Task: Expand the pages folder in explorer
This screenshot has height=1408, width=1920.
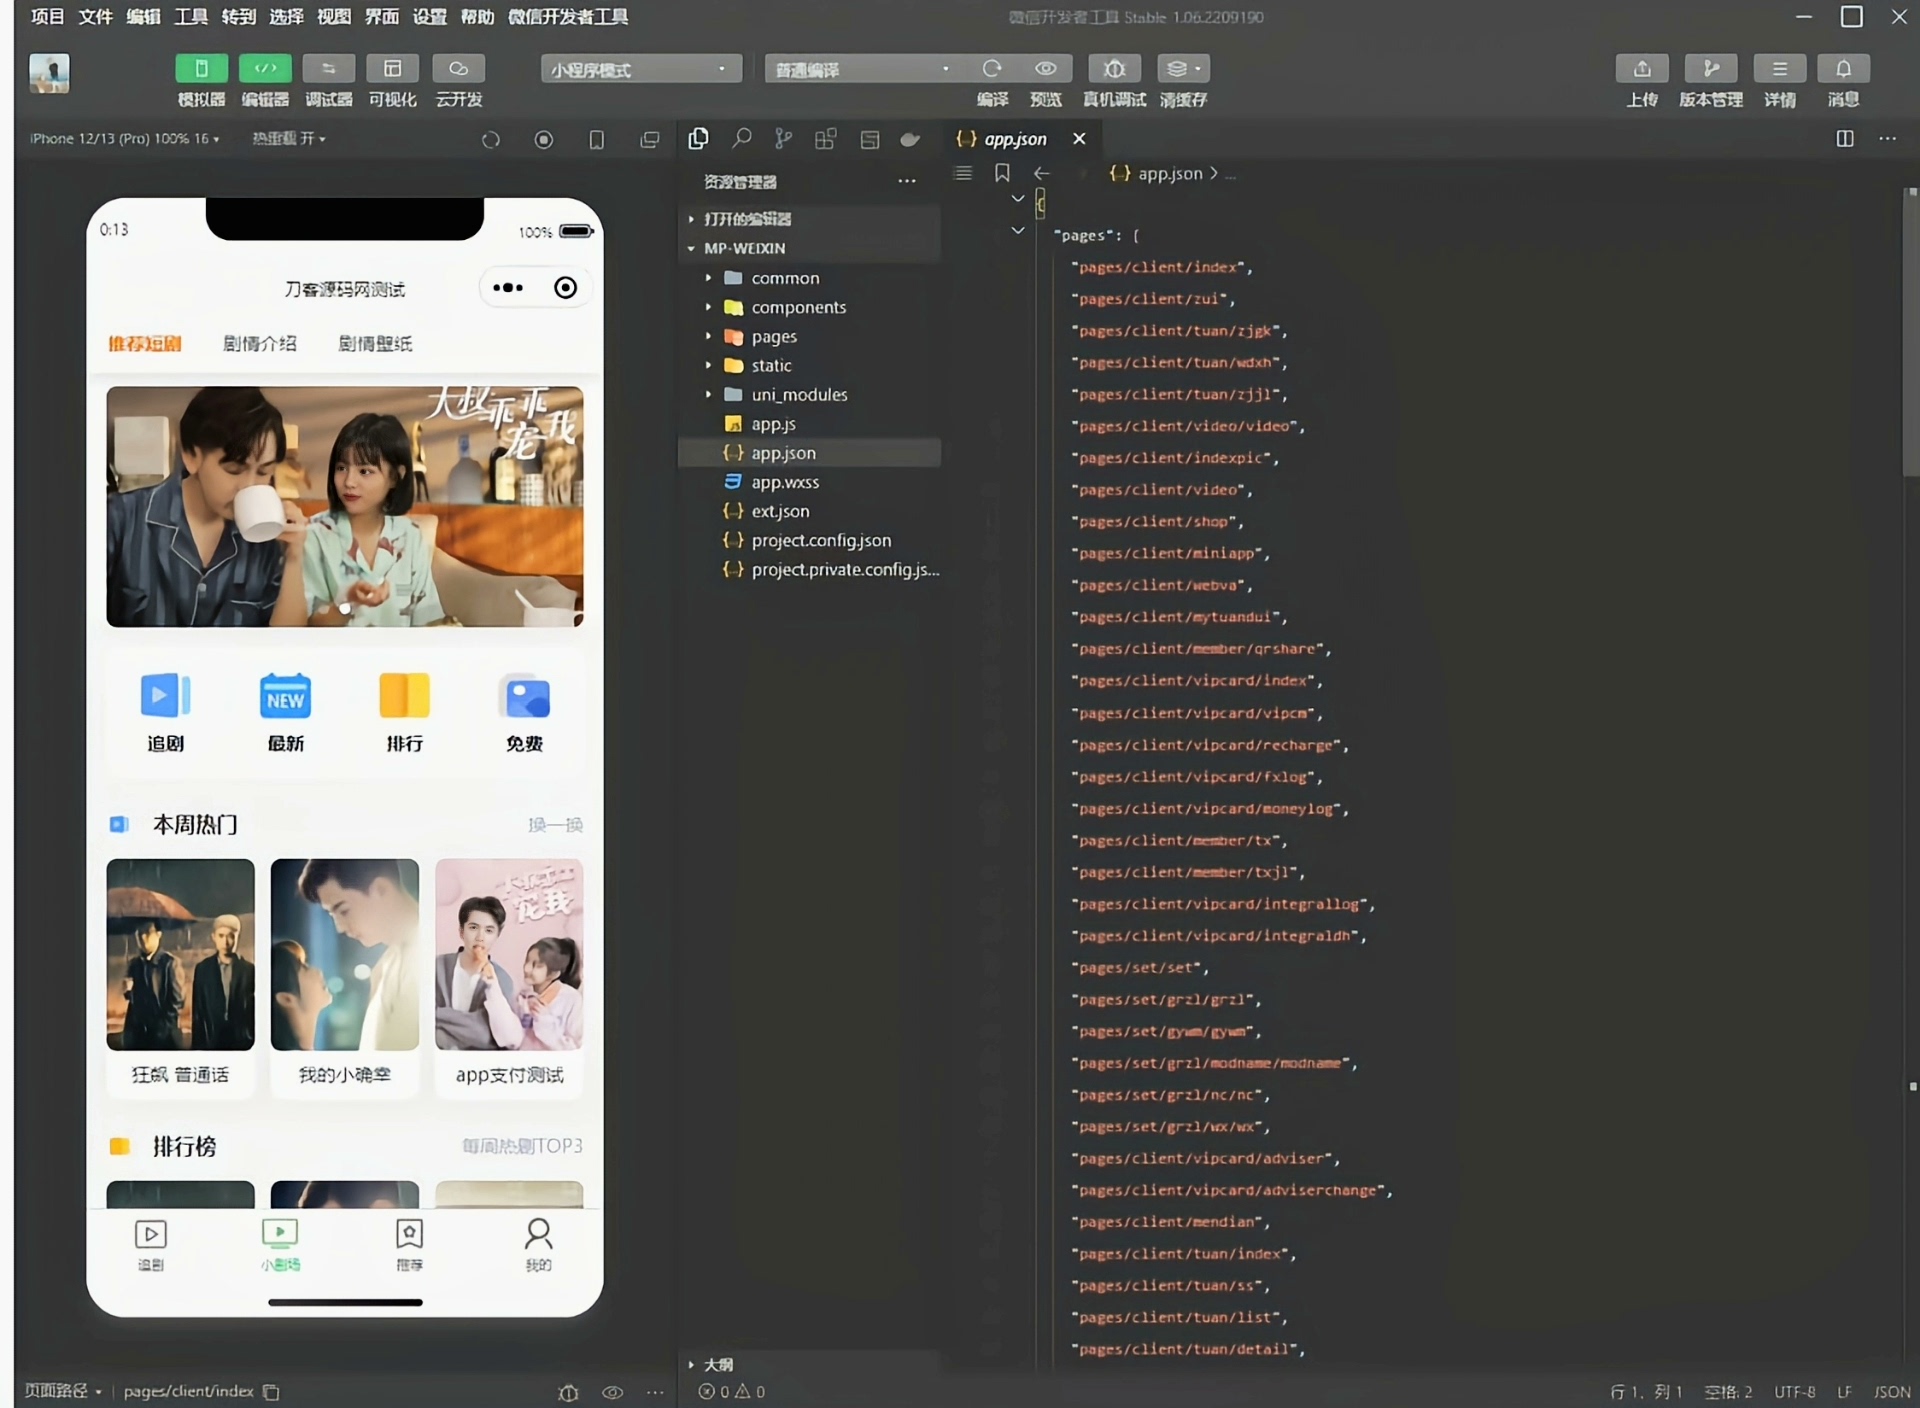Action: coord(774,337)
